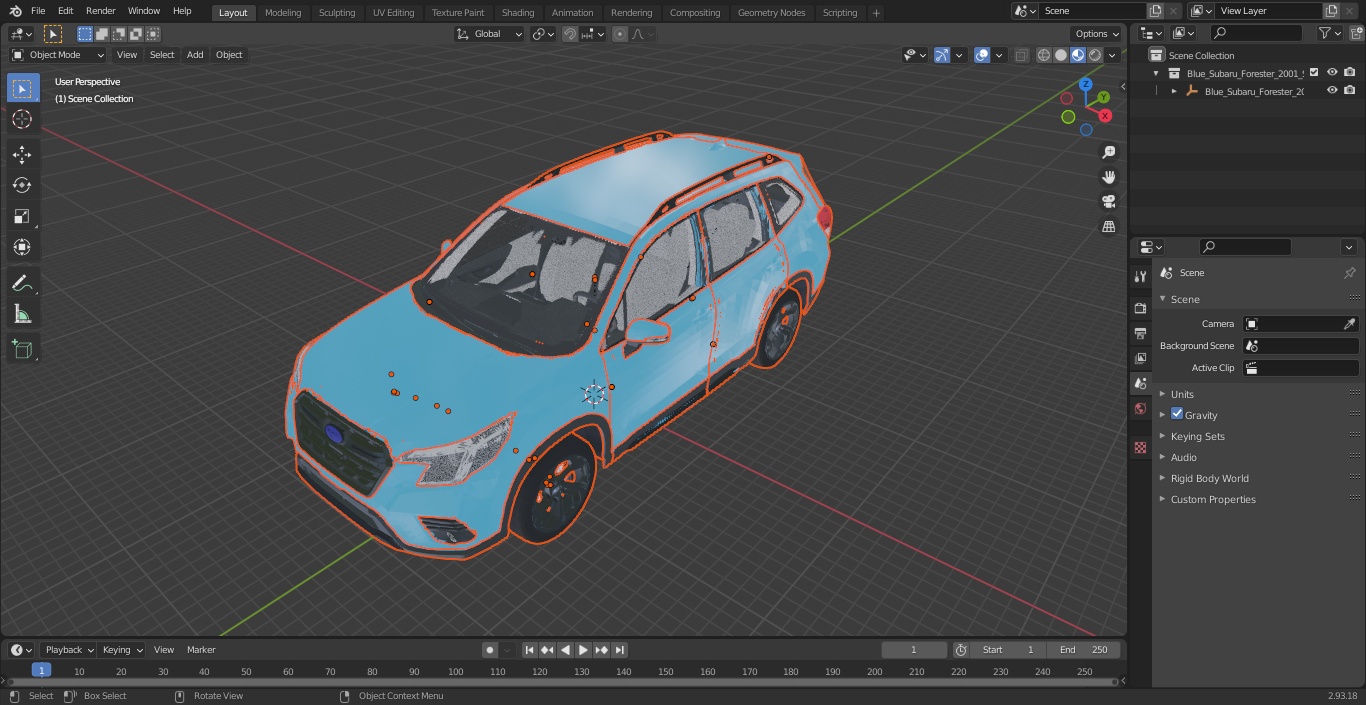Screen dimensions: 1366x705
Task: Open the Tool properties tab
Action: pos(1140,276)
